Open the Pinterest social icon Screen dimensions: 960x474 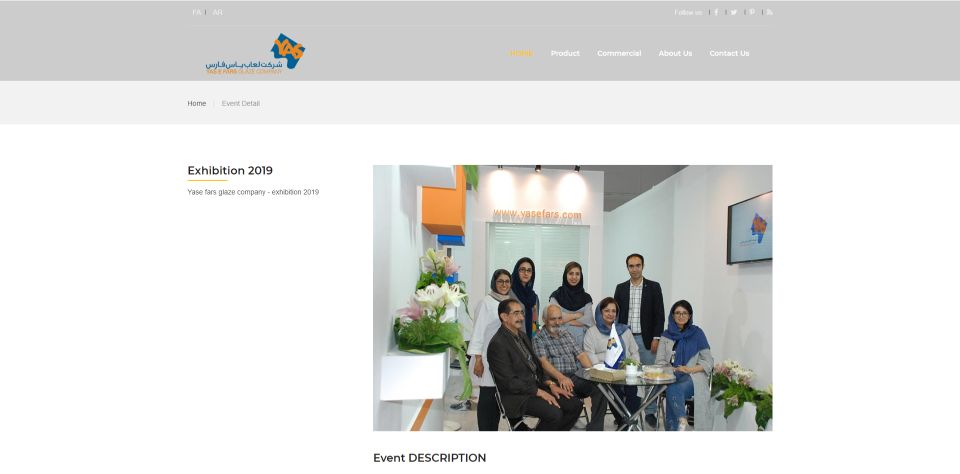(x=752, y=12)
